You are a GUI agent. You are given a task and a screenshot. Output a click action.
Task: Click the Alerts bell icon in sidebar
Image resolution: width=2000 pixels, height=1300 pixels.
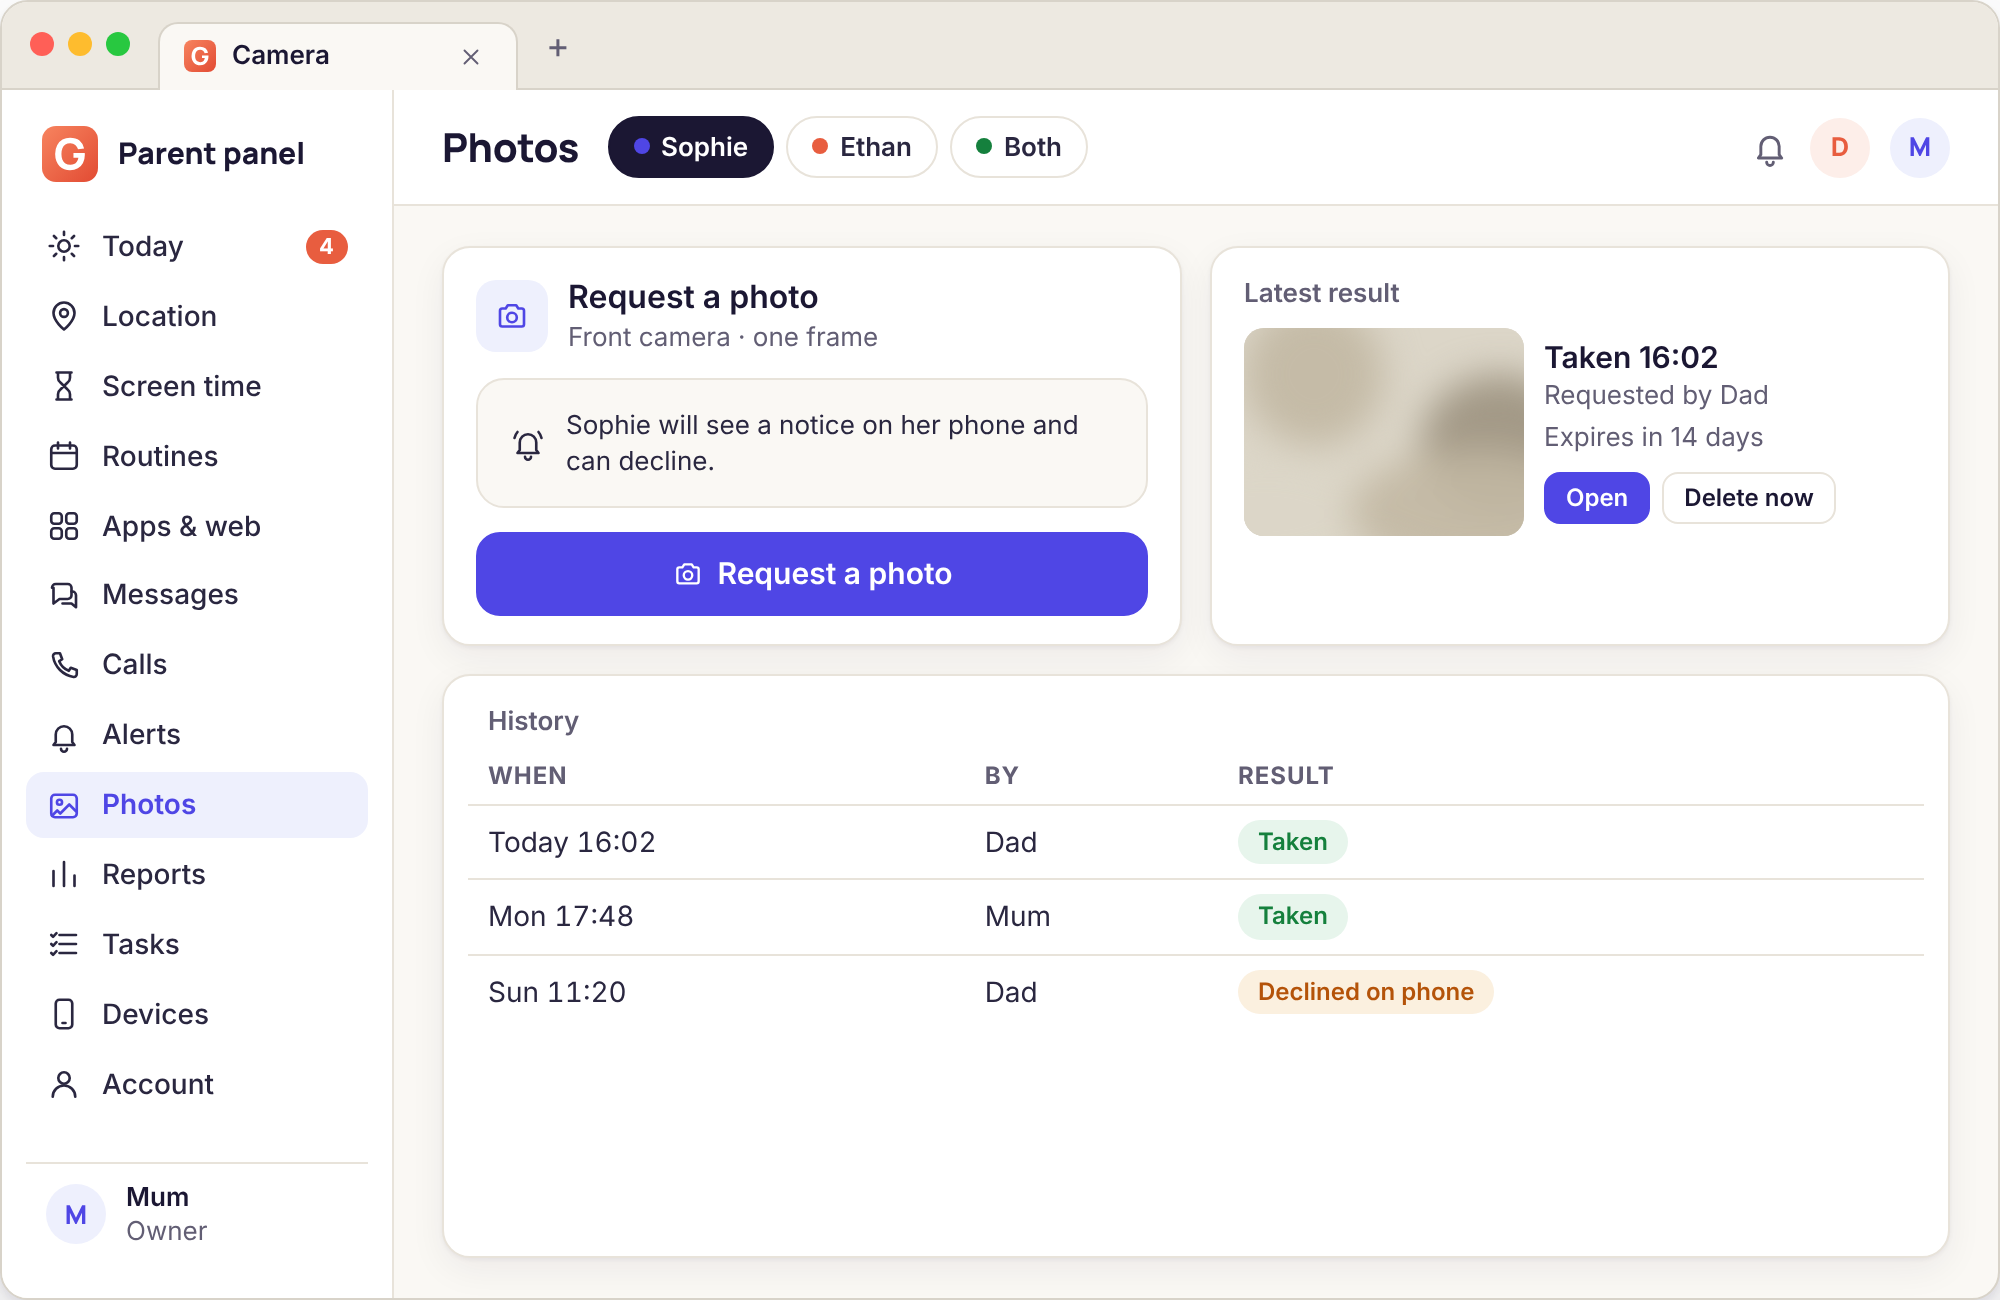[x=64, y=736]
